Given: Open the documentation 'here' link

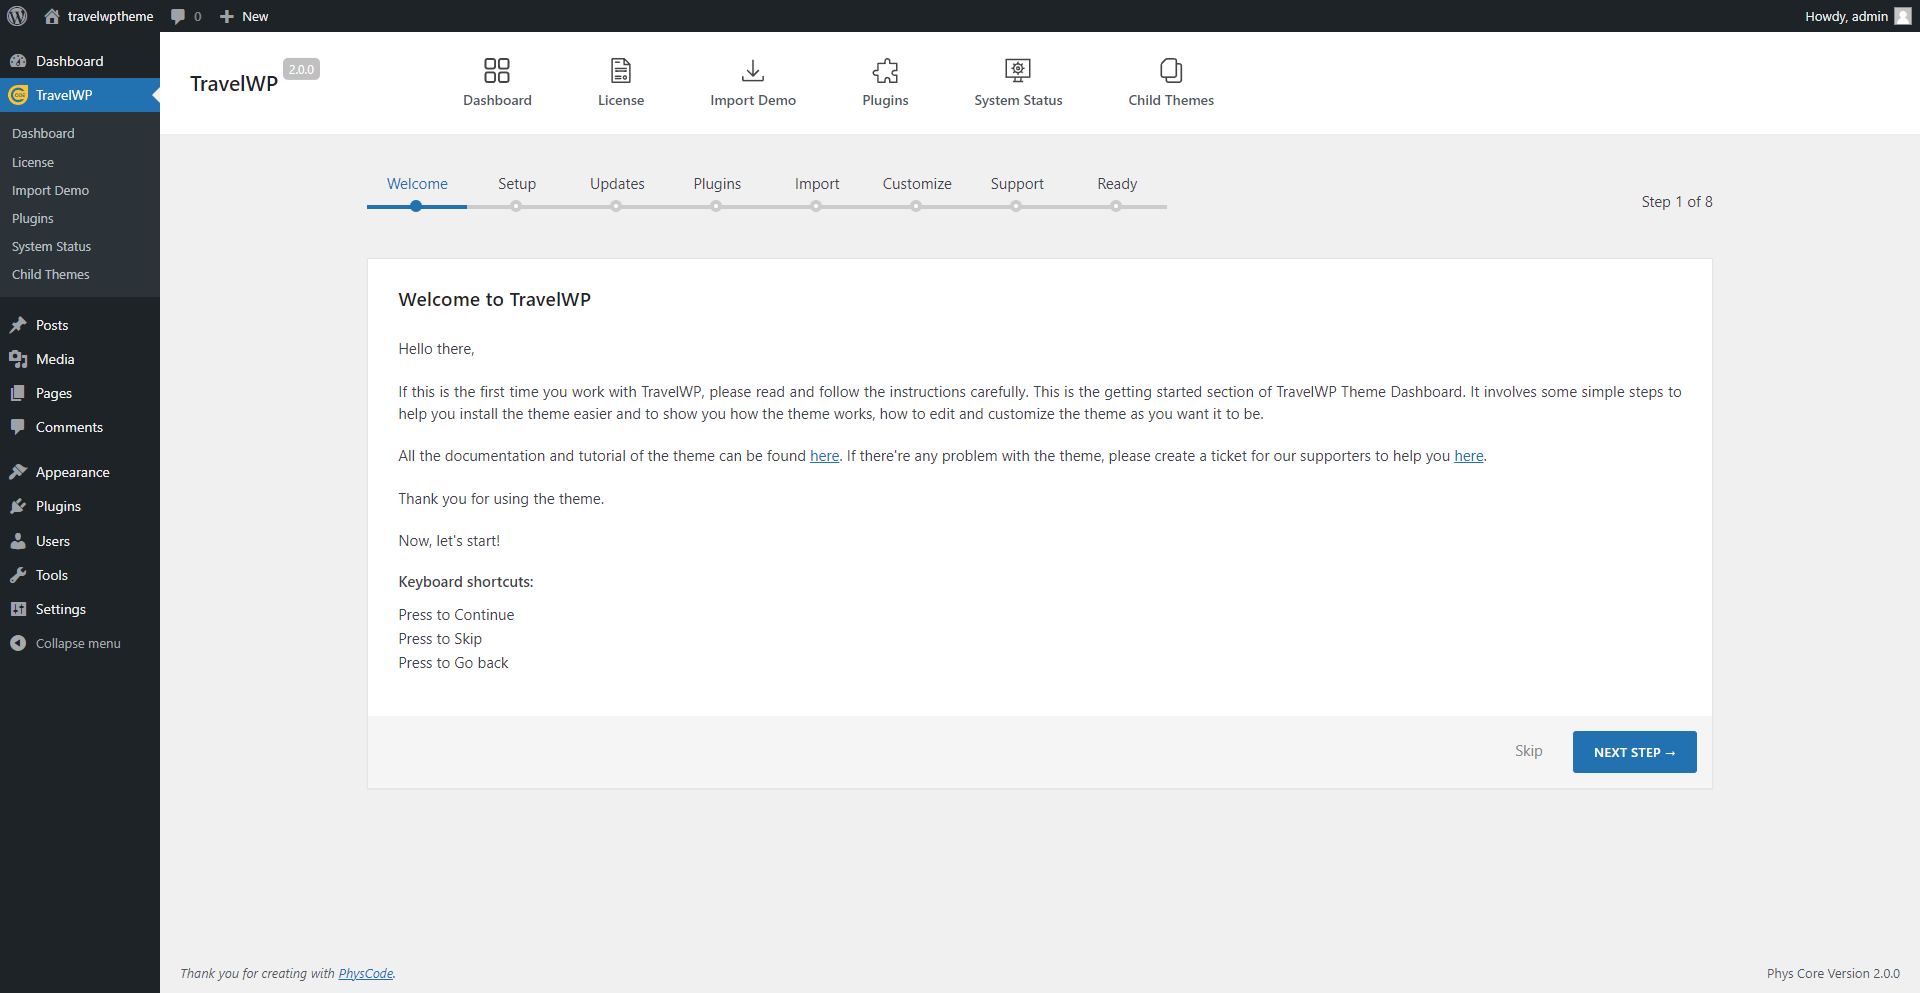Looking at the screenshot, I should [824, 456].
